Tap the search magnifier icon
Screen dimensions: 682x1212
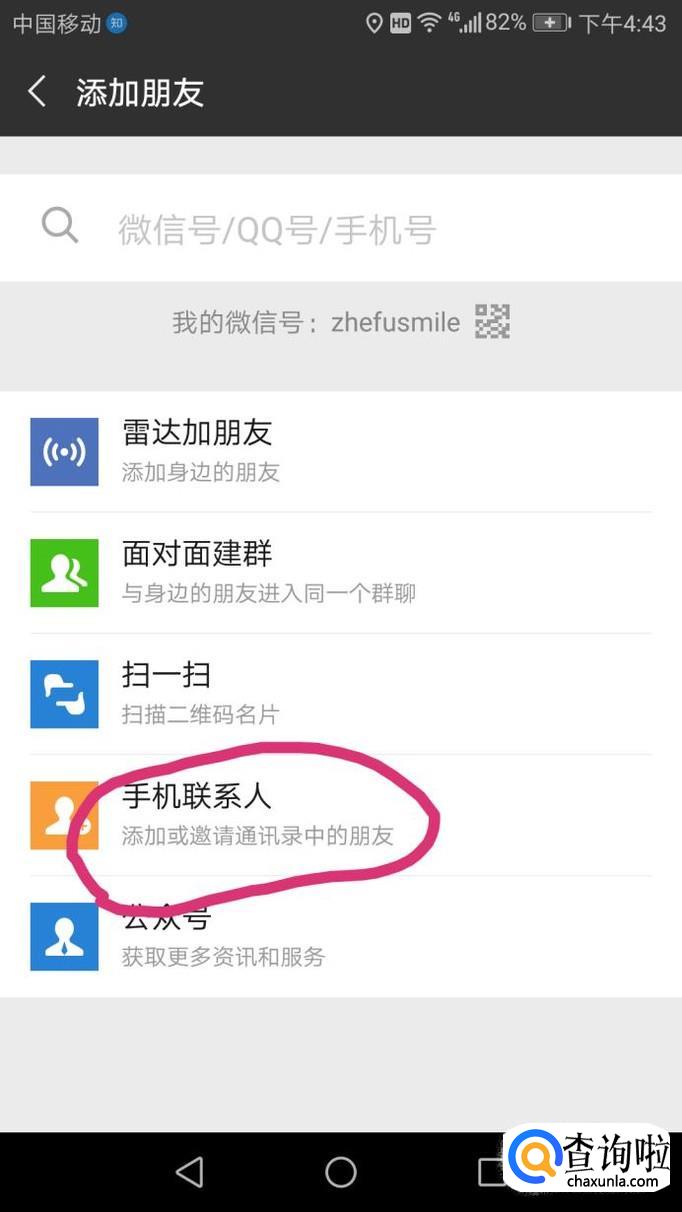tap(59, 226)
